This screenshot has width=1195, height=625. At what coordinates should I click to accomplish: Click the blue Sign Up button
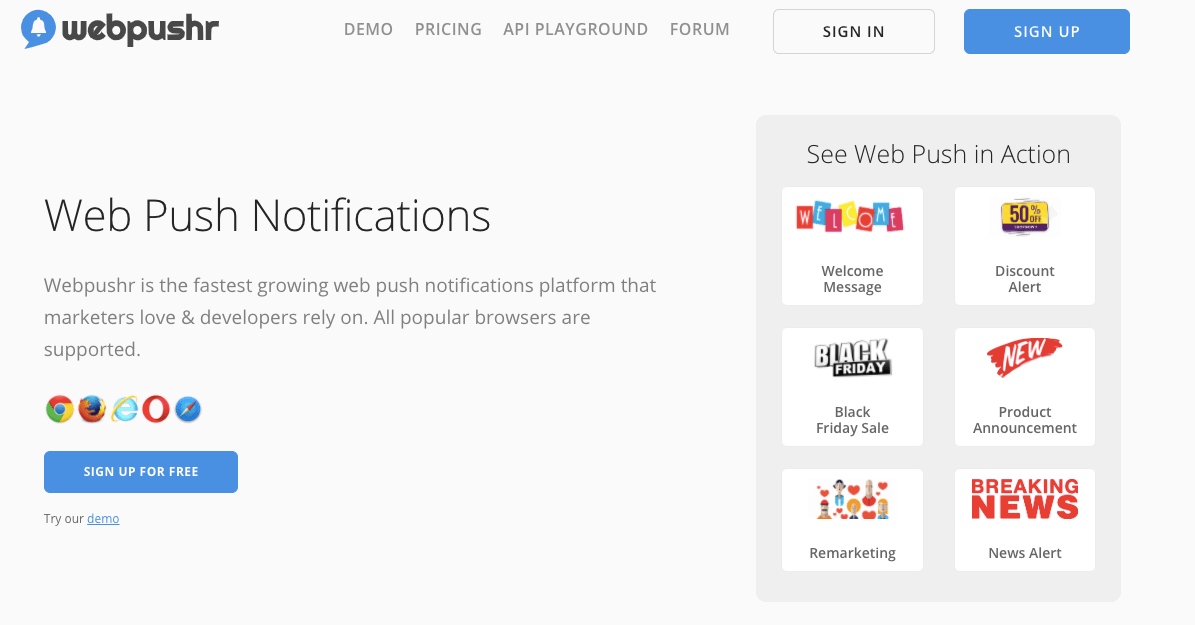coord(1046,31)
